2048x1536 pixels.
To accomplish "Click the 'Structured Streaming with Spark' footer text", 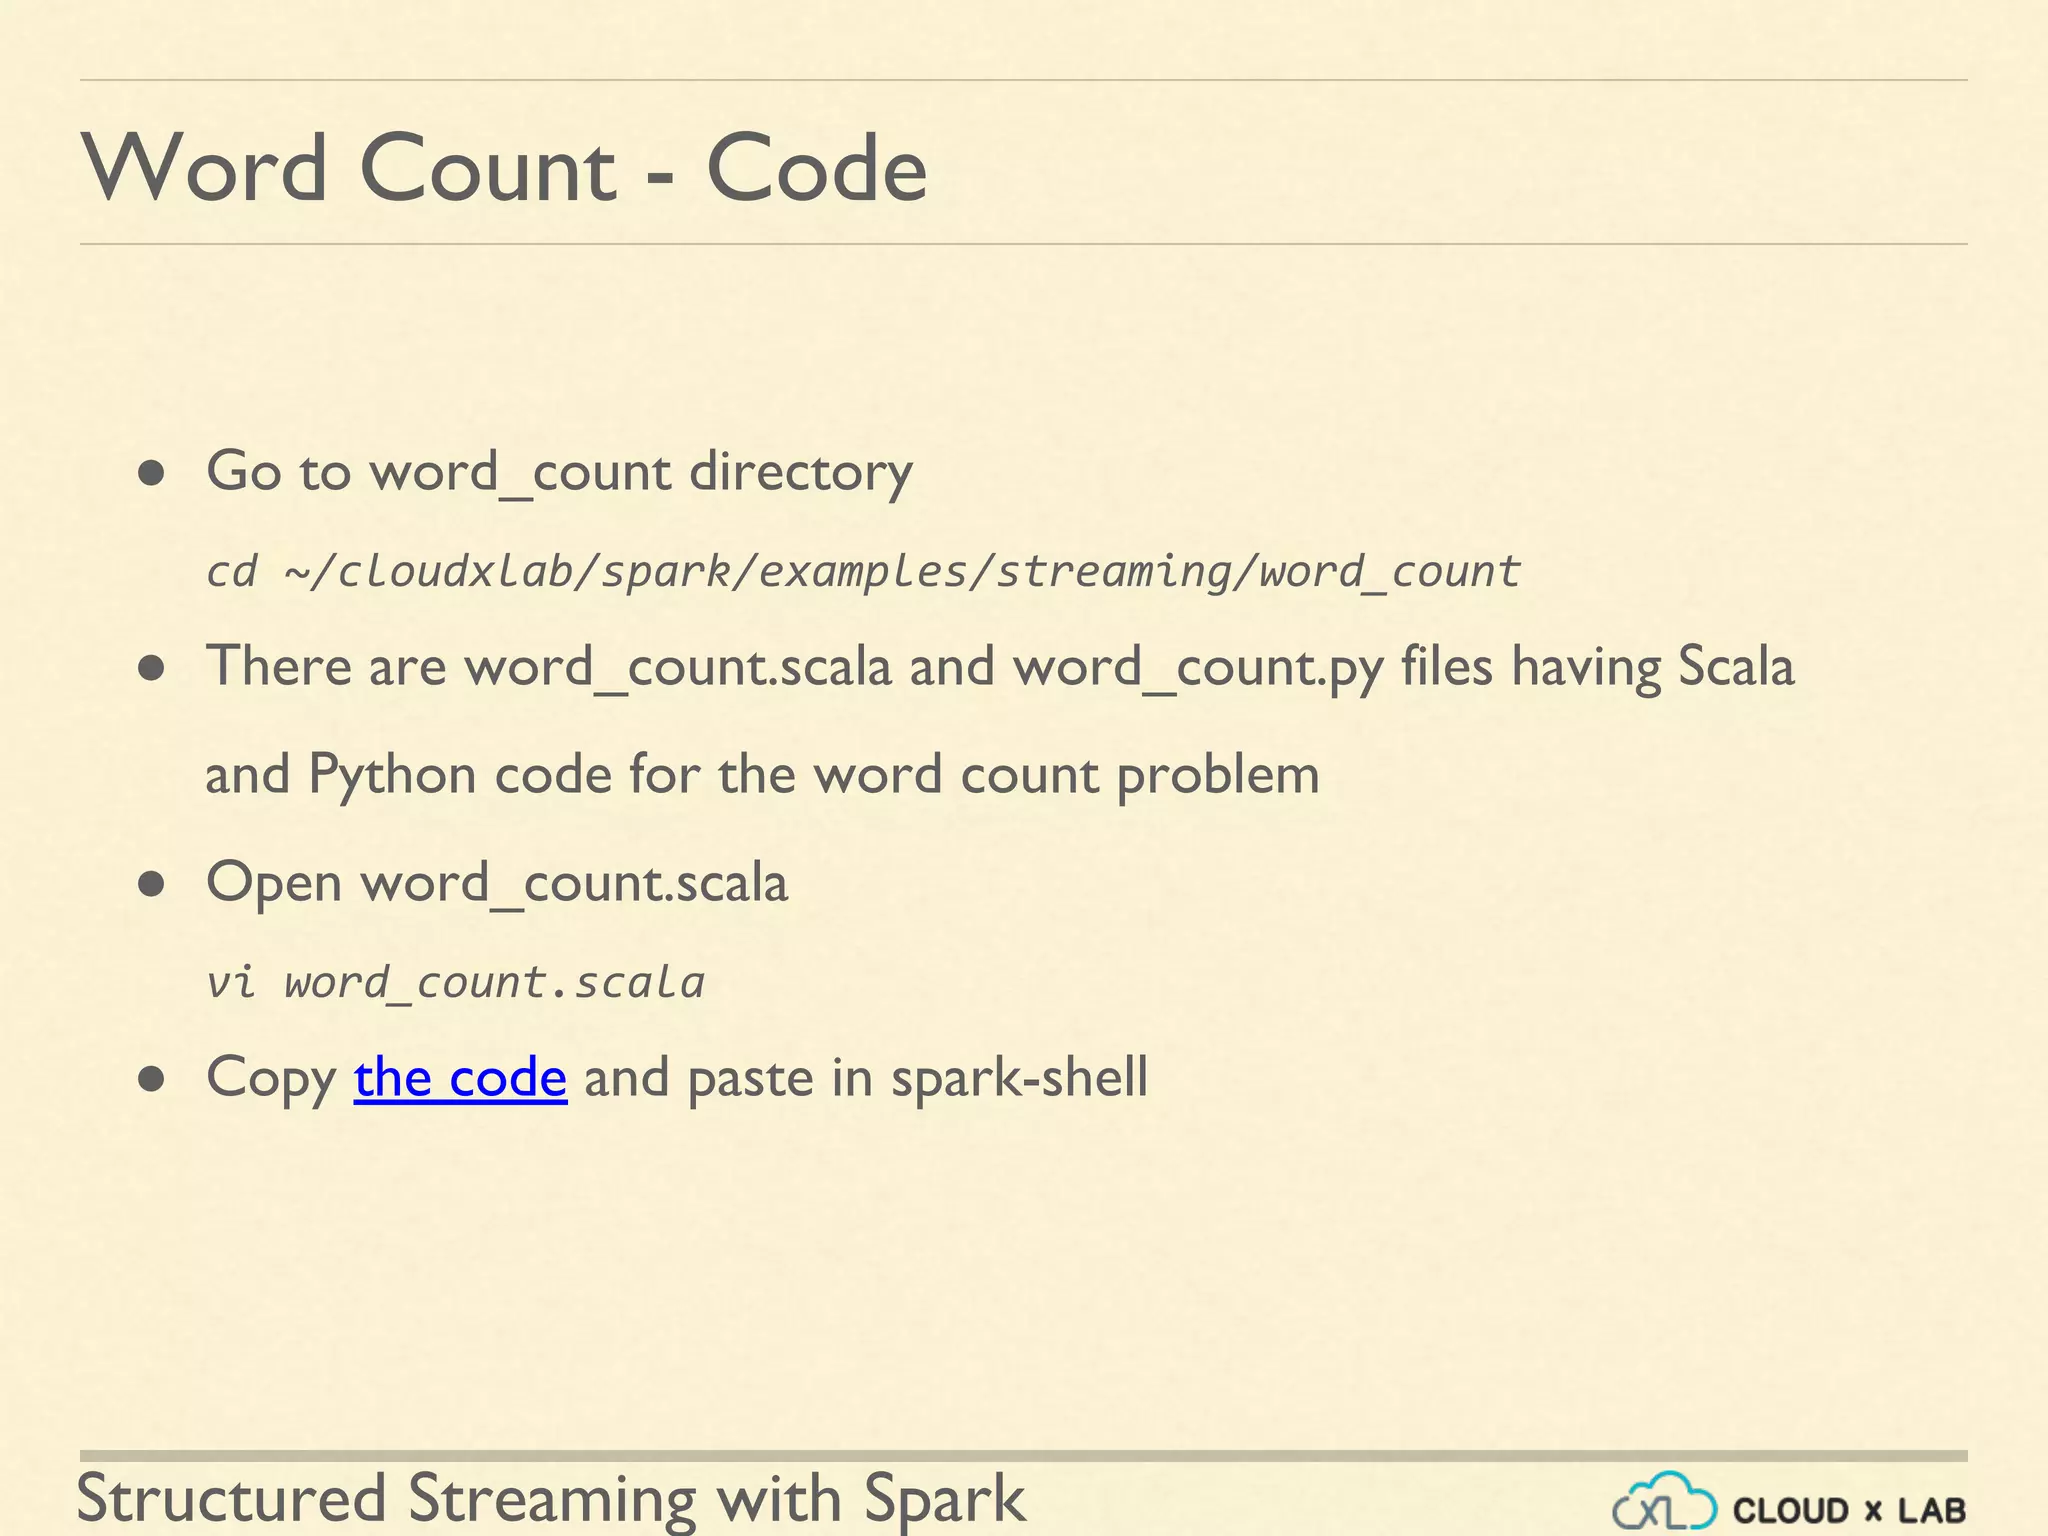I will [x=551, y=1498].
